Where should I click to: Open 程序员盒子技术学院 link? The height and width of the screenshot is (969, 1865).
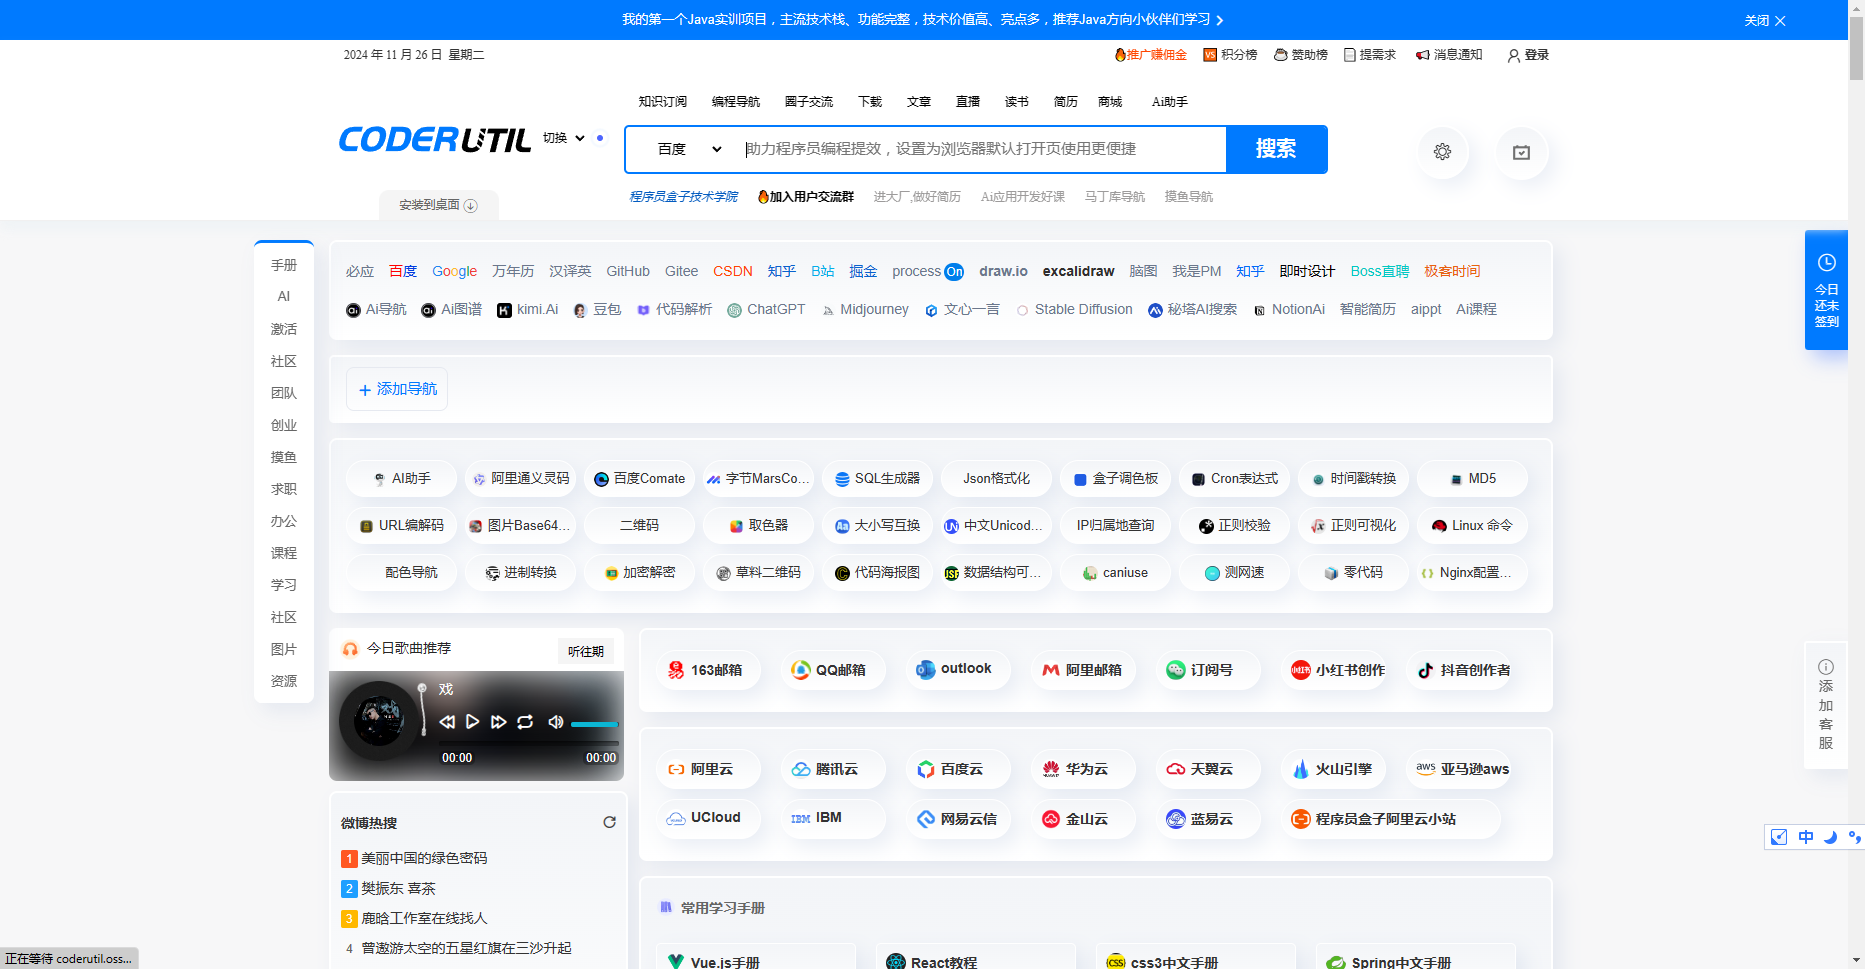[x=683, y=197]
